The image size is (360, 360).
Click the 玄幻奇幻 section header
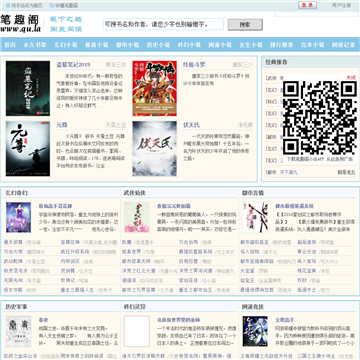16,193
